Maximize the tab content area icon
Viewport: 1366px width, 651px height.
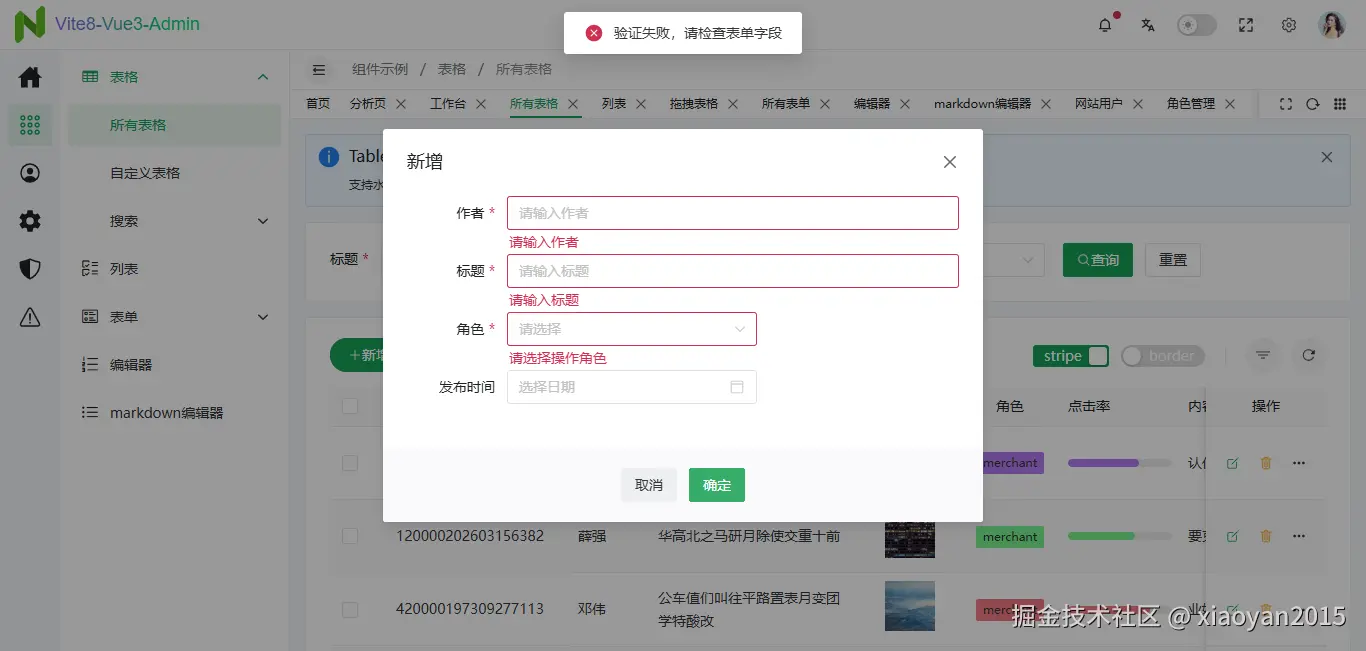tap(1286, 104)
